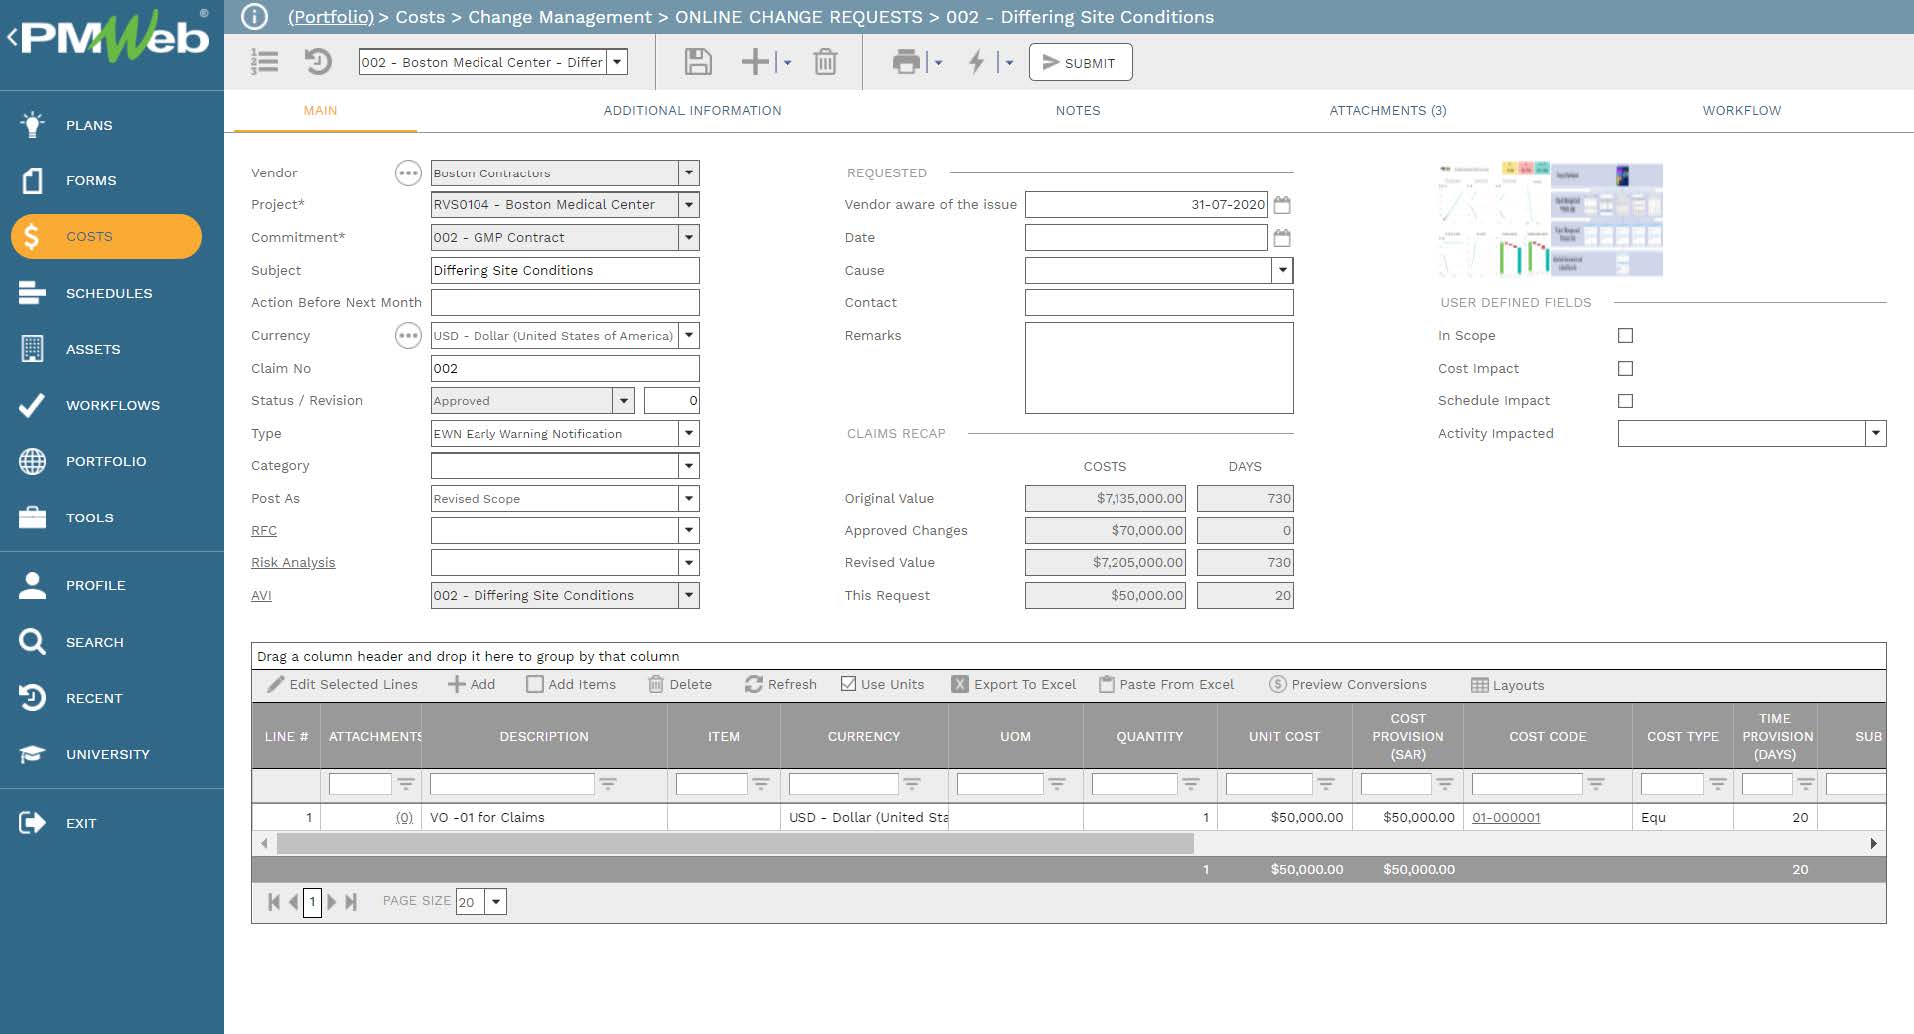The height and width of the screenshot is (1034, 1914).
Task: Delete record using trash icon
Action: 825,62
